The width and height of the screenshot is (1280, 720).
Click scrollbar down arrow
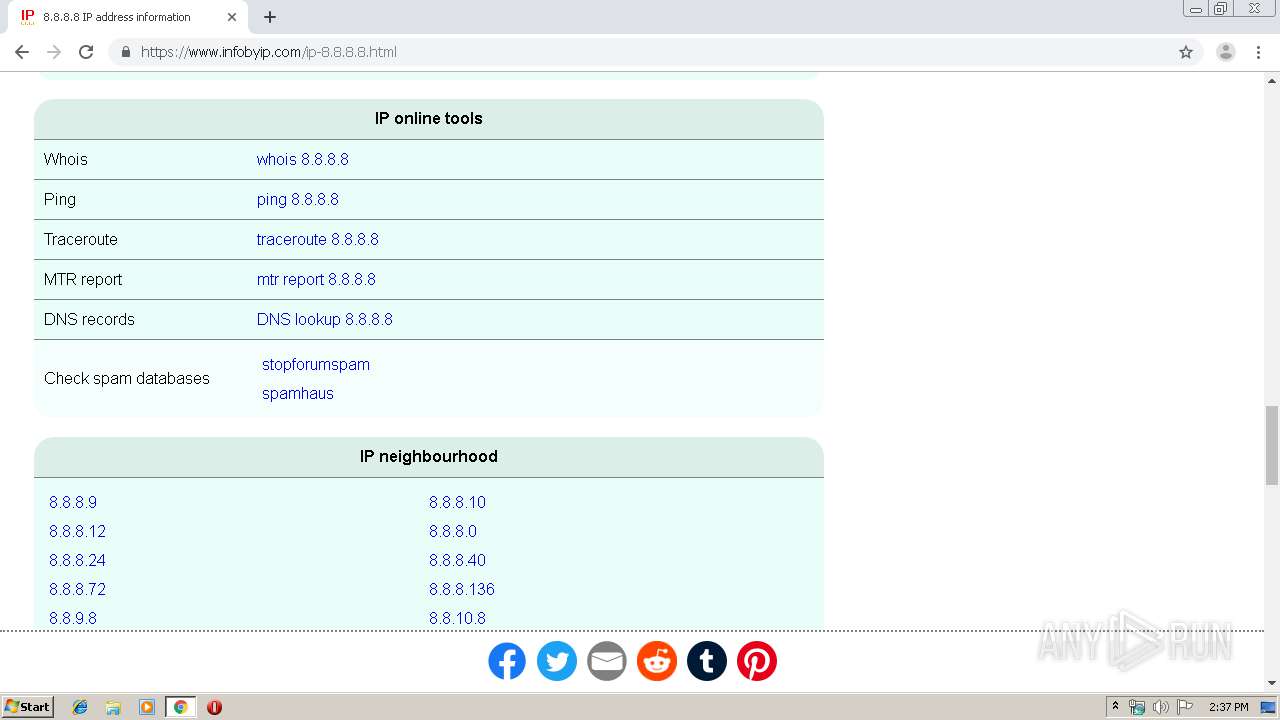[1272, 683]
